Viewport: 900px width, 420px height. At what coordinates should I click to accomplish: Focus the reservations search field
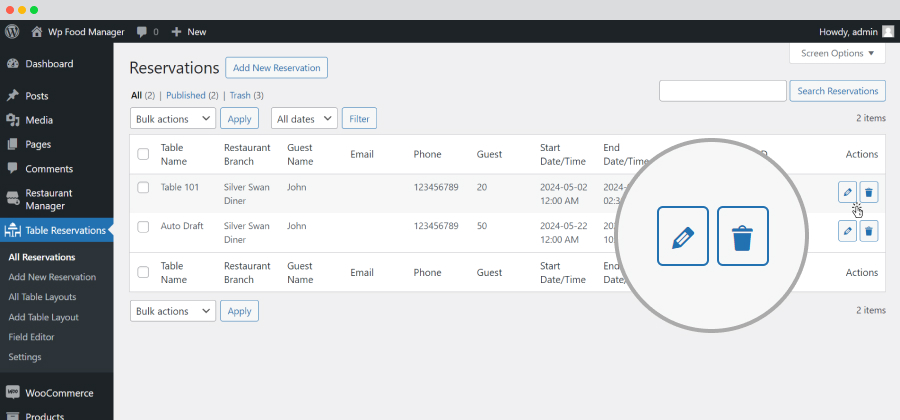pos(723,91)
